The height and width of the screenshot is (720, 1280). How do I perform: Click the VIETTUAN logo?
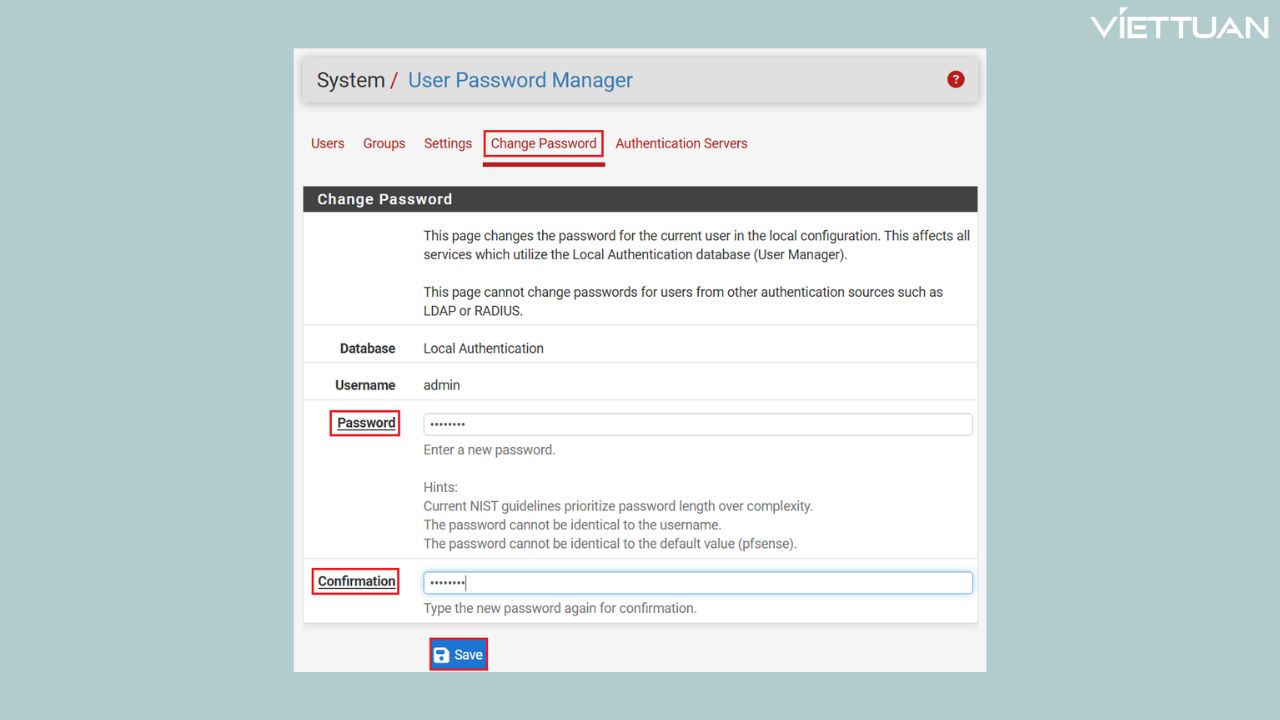coord(1179,25)
